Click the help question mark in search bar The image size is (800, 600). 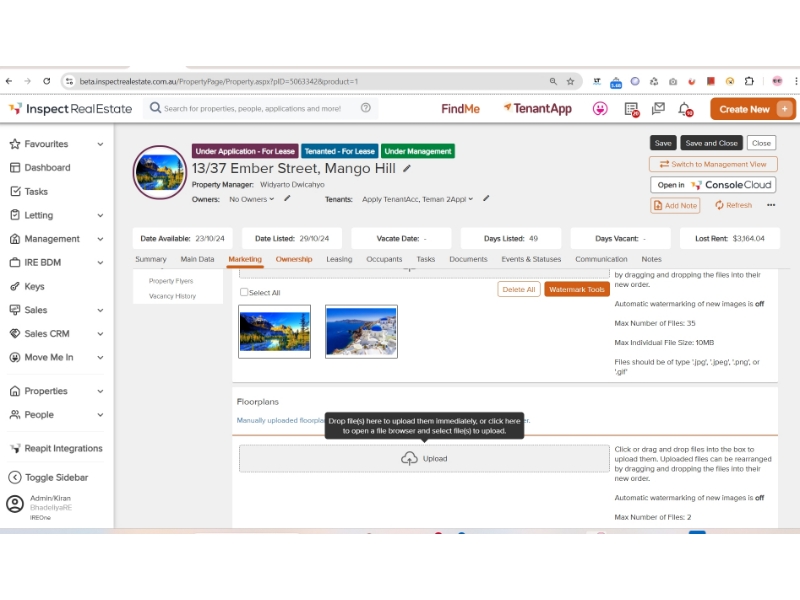[366, 108]
